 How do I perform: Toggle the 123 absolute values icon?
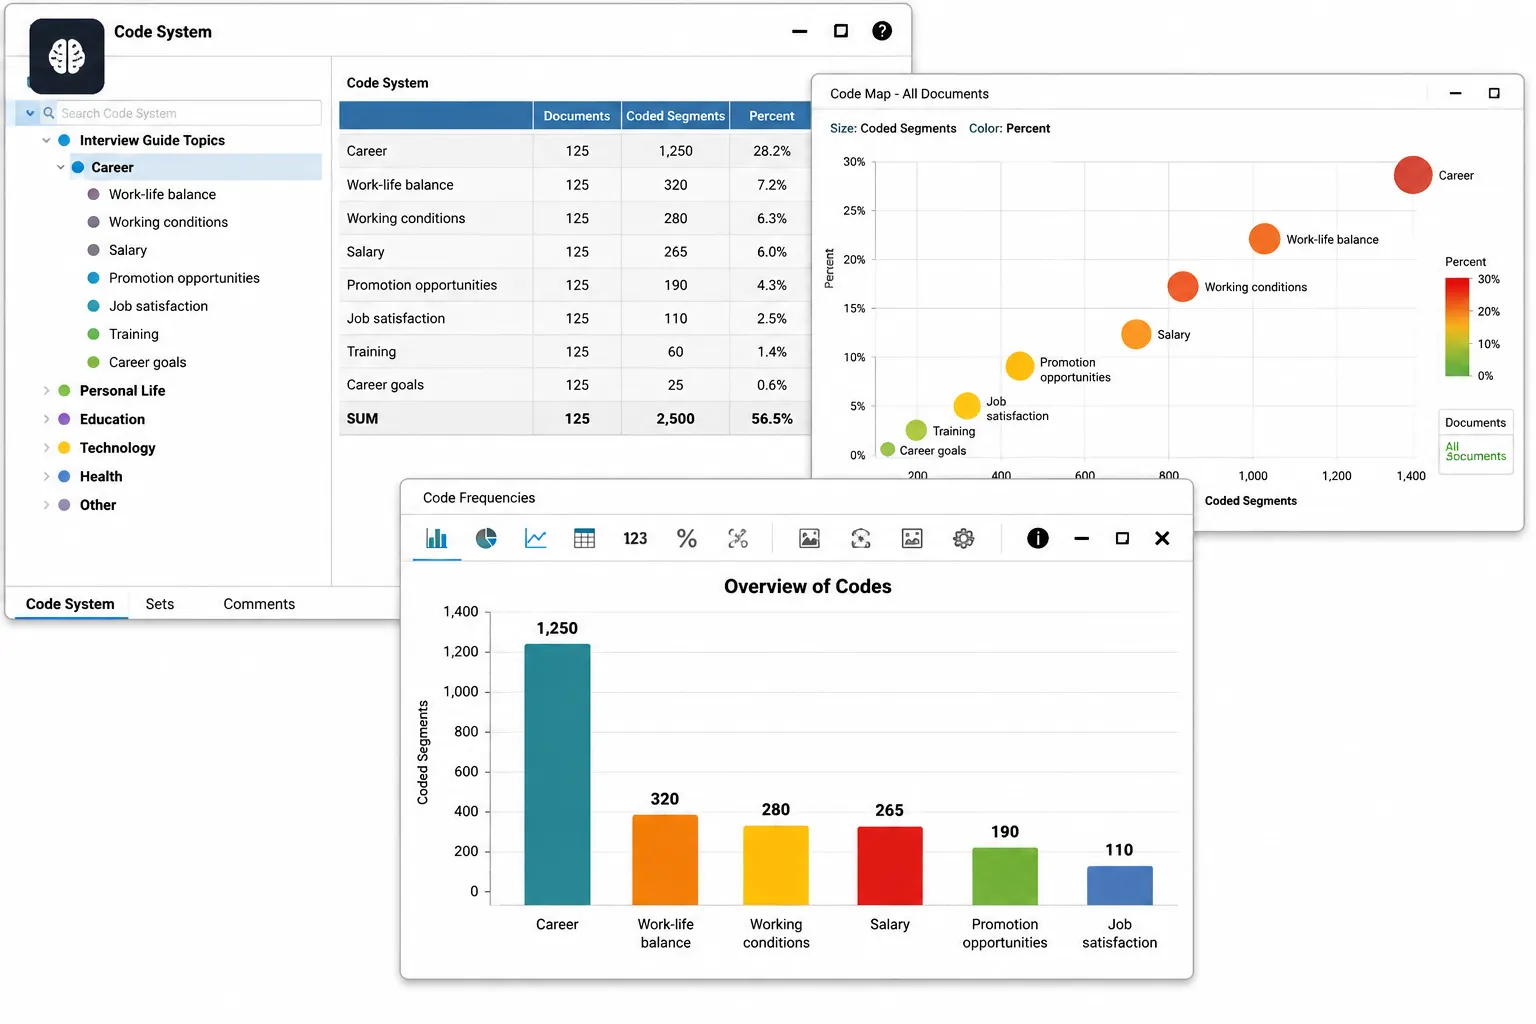pyautogui.click(x=635, y=538)
